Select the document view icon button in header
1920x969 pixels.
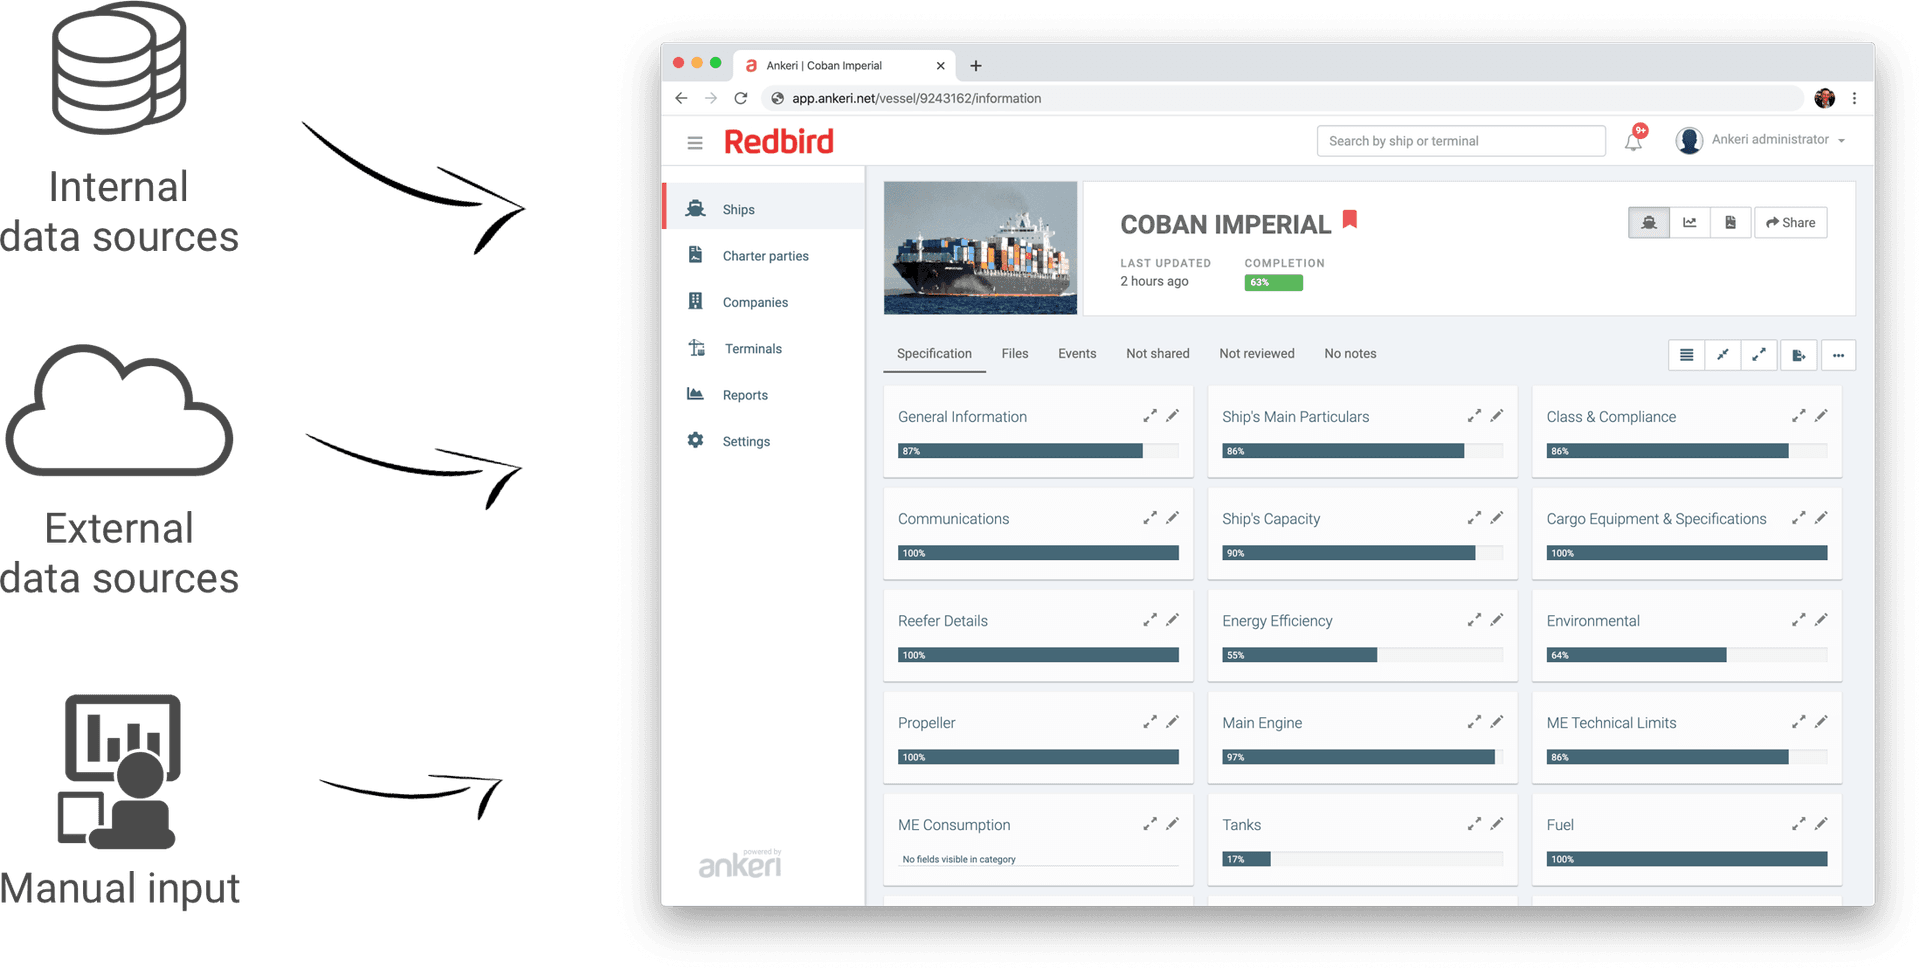coord(1731,223)
